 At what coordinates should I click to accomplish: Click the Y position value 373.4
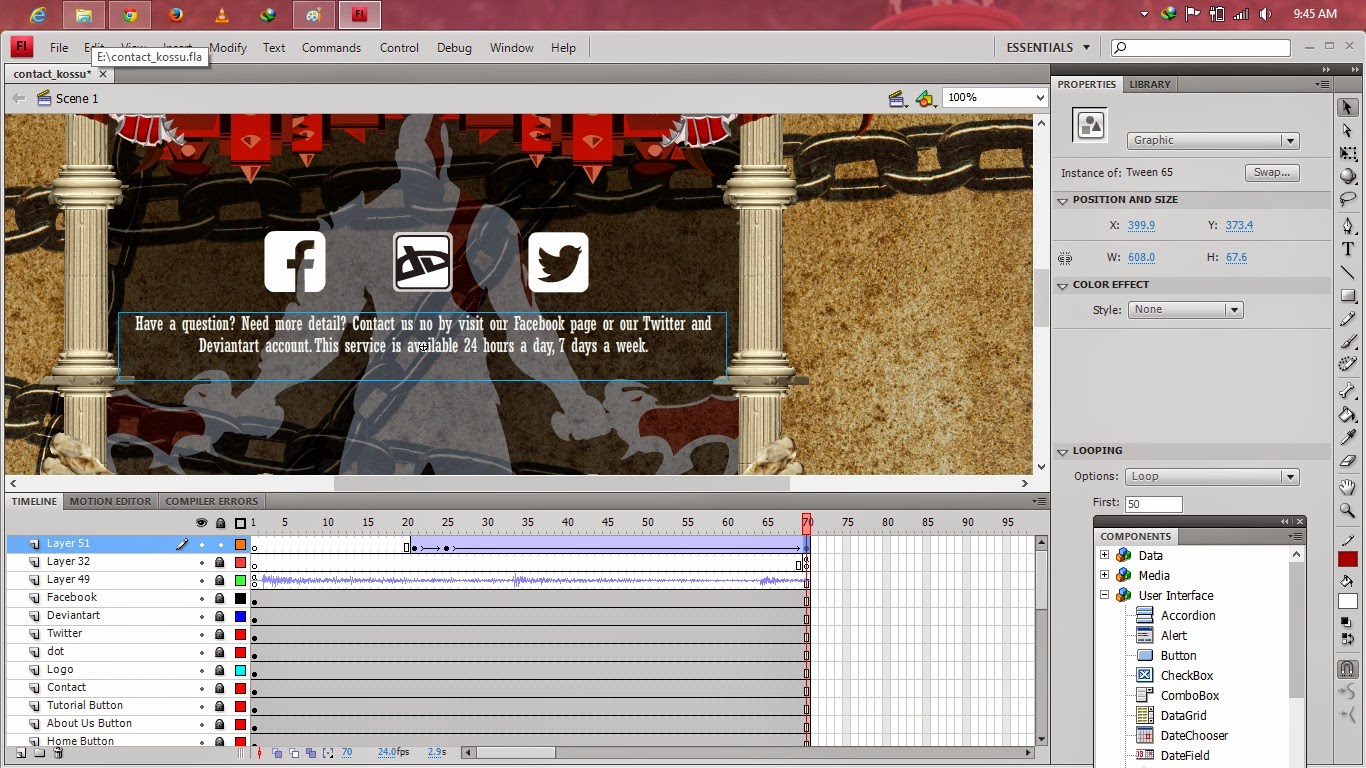pyautogui.click(x=1239, y=226)
